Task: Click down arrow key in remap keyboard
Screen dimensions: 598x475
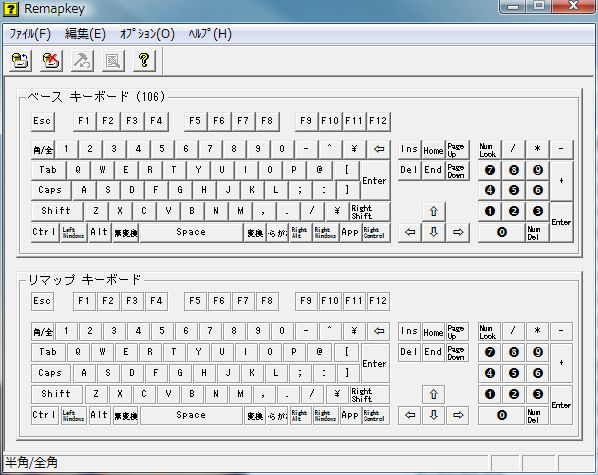Action: click(433, 415)
